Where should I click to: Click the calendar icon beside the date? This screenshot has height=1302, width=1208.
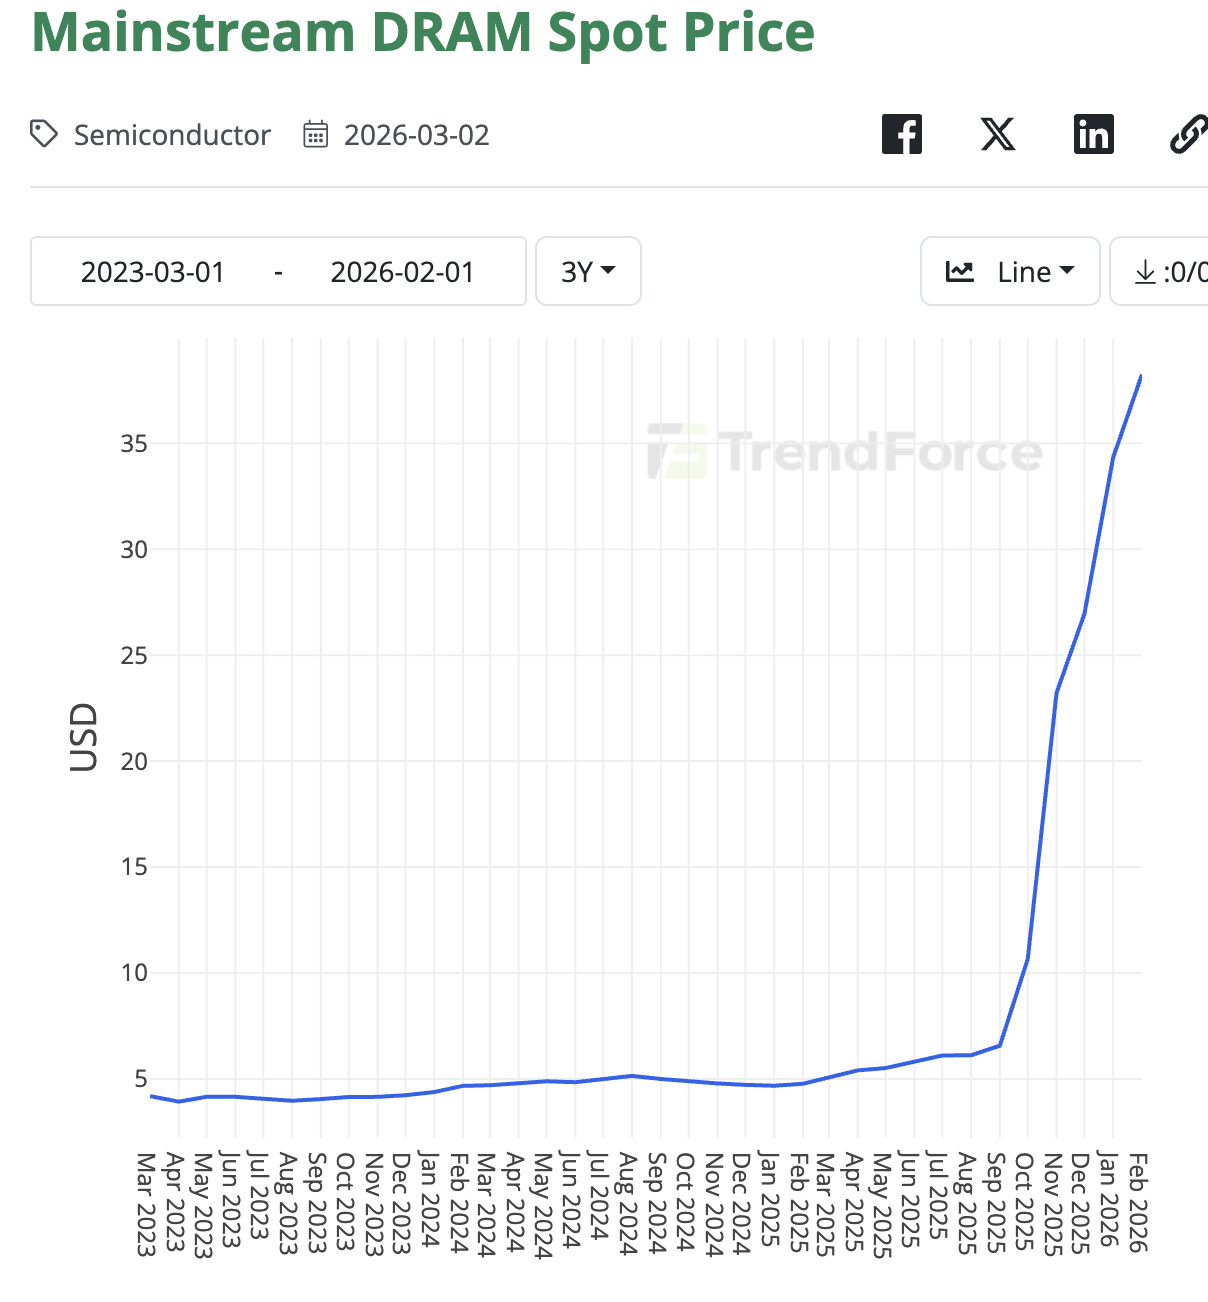coord(315,134)
